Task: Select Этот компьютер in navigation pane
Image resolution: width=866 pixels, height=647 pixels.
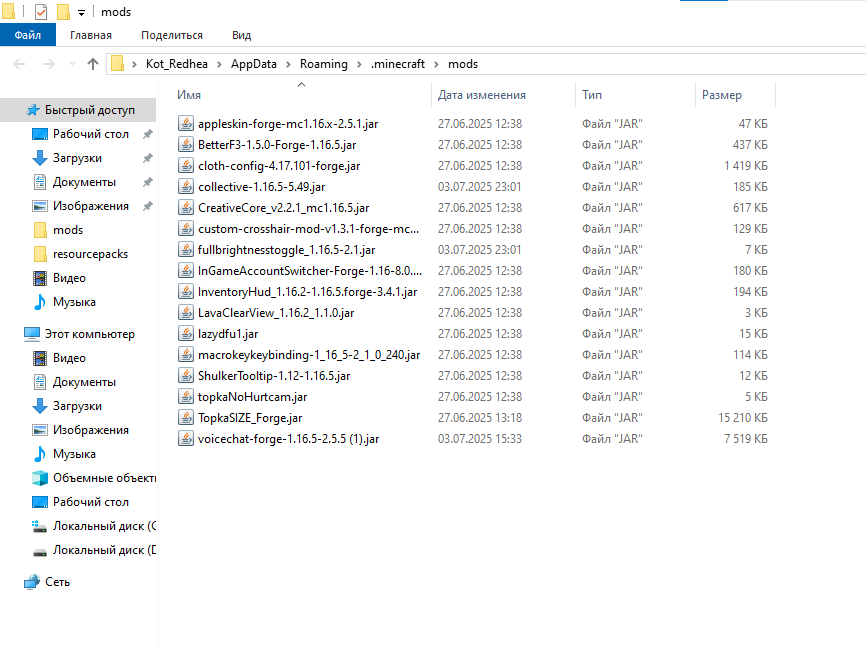Action: click(x=89, y=334)
